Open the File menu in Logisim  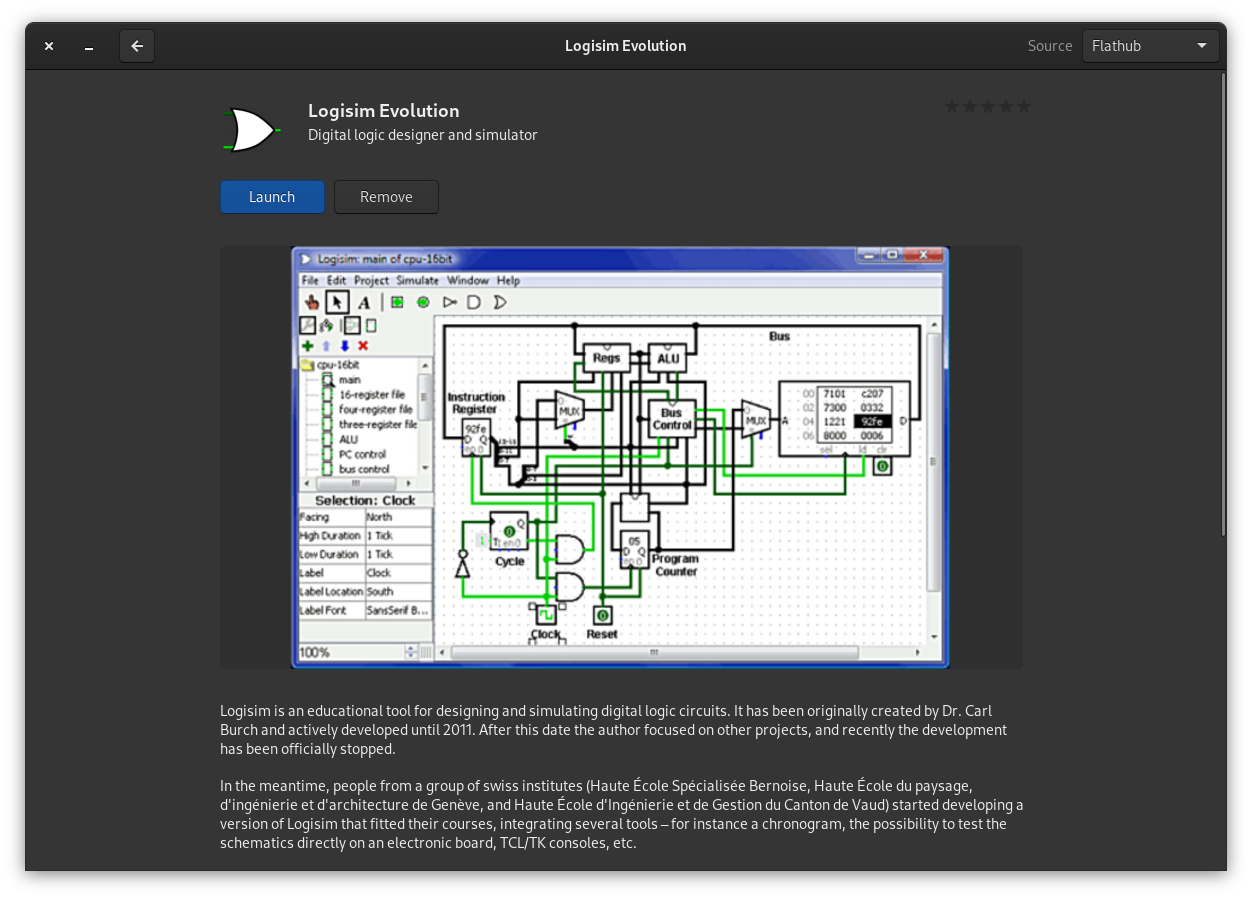click(310, 280)
